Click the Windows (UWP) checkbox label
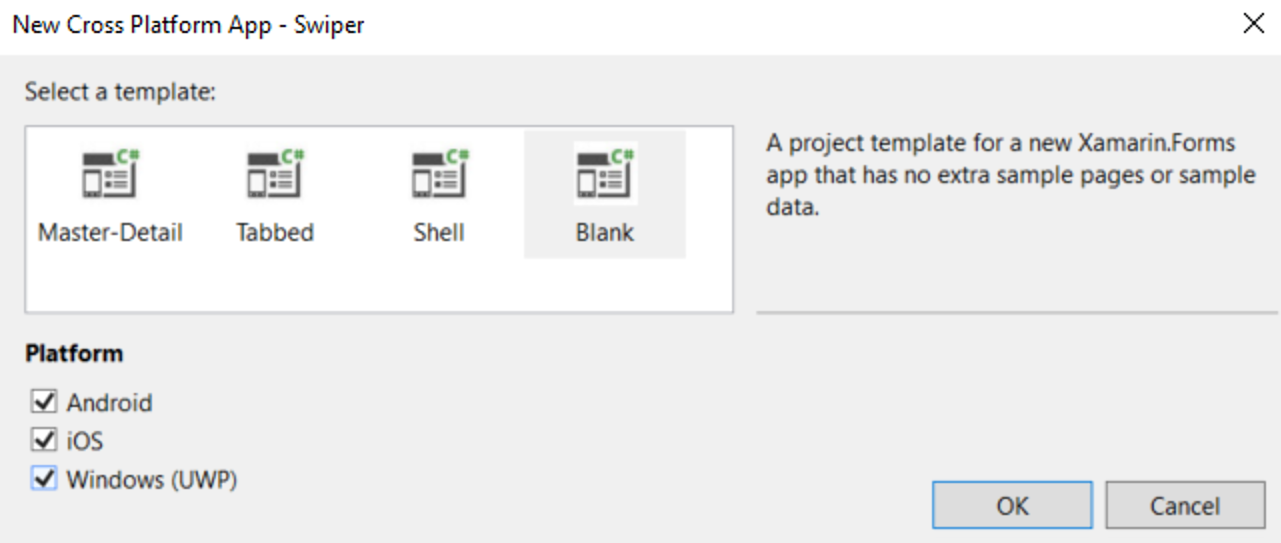 point(152,480)
